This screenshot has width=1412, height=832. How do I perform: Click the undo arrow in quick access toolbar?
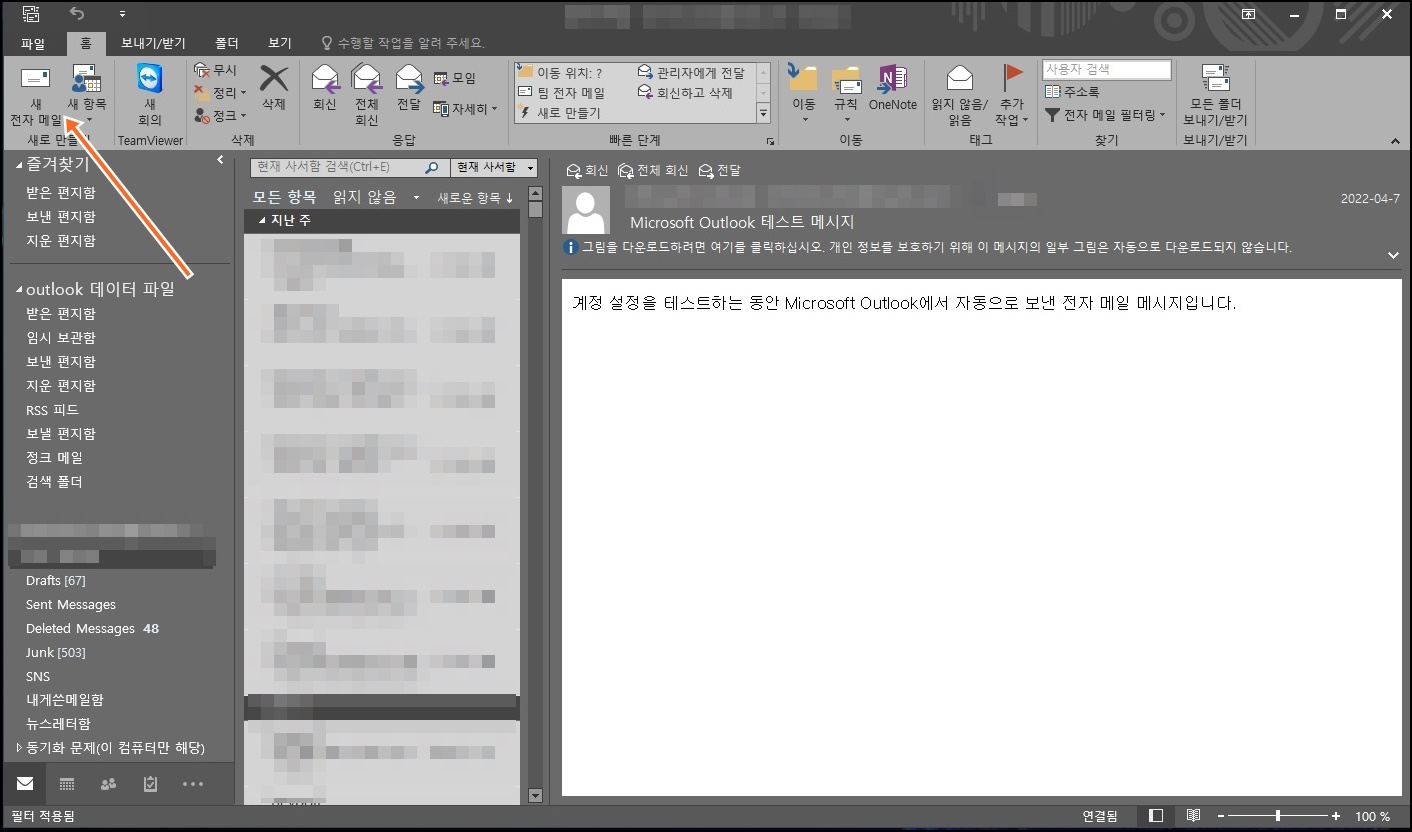click(x=78, y=13)
